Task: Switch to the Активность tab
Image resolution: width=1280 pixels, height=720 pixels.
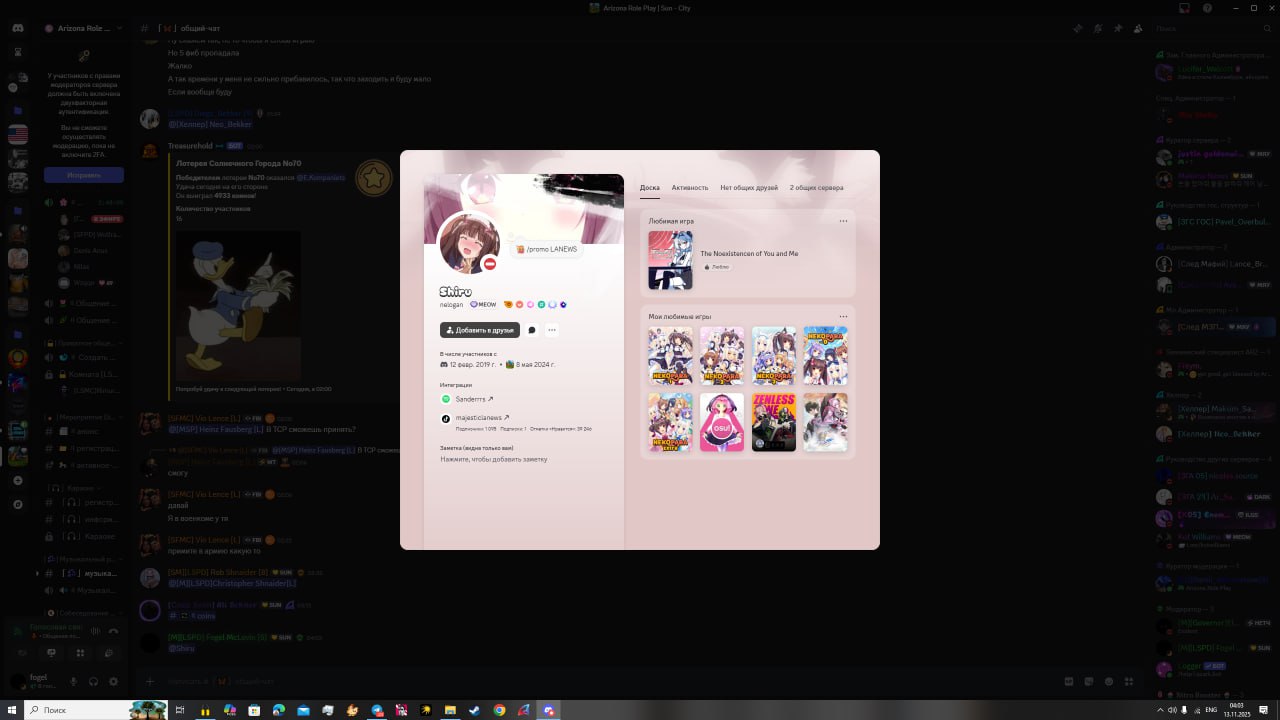Action: (690, 188)
